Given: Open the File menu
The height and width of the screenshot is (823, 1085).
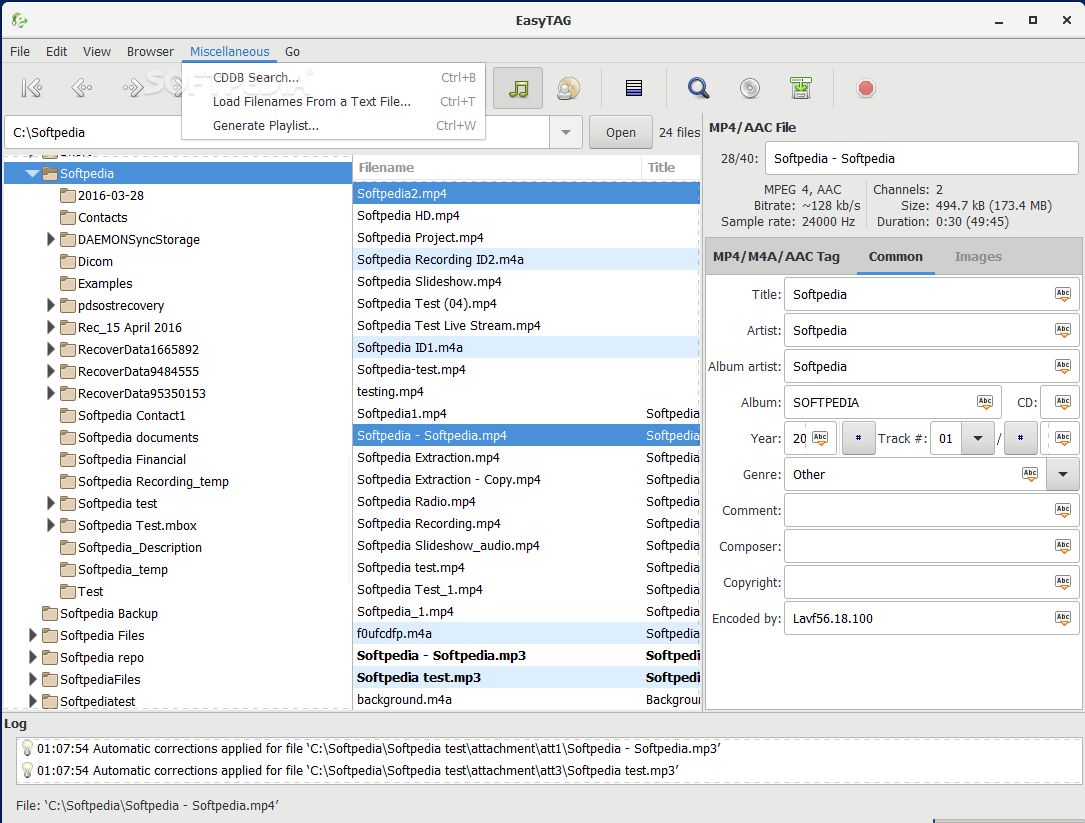Looking at the screenshot, I should coord(20,51).
